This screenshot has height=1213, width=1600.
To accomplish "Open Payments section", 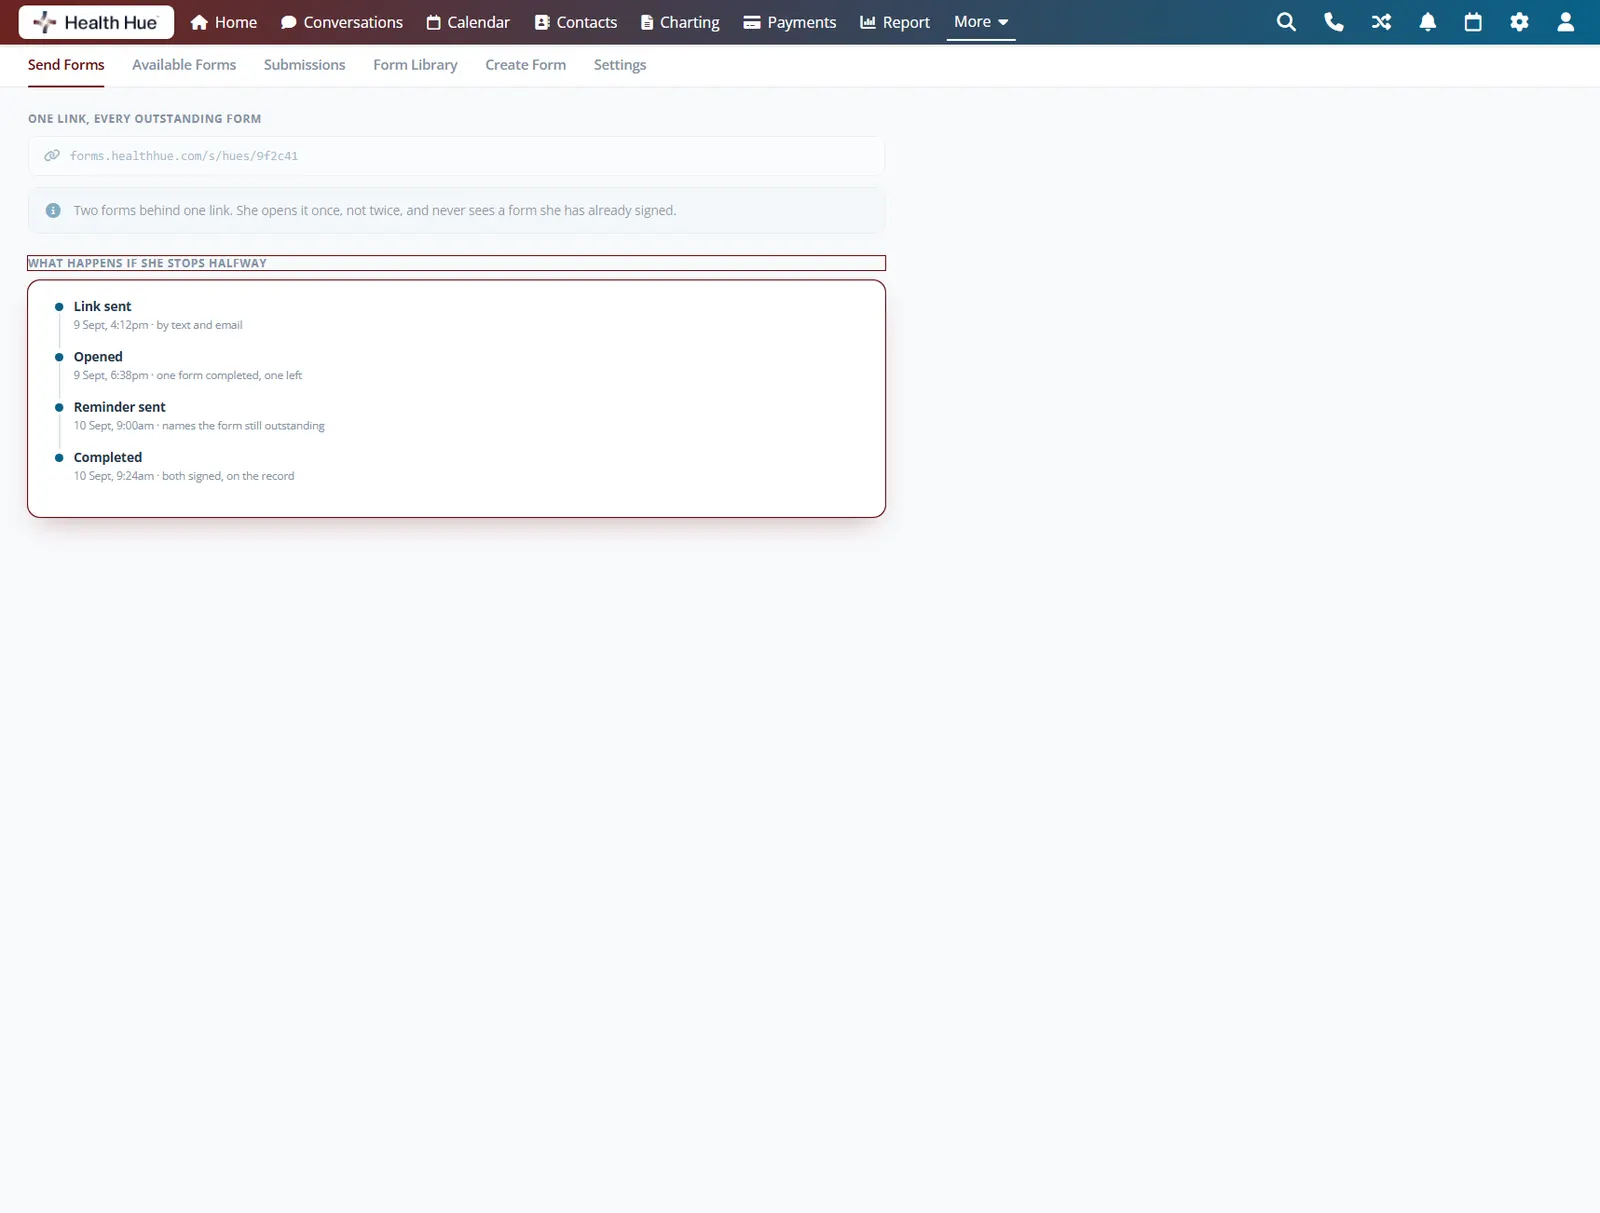I will [790, 22].
